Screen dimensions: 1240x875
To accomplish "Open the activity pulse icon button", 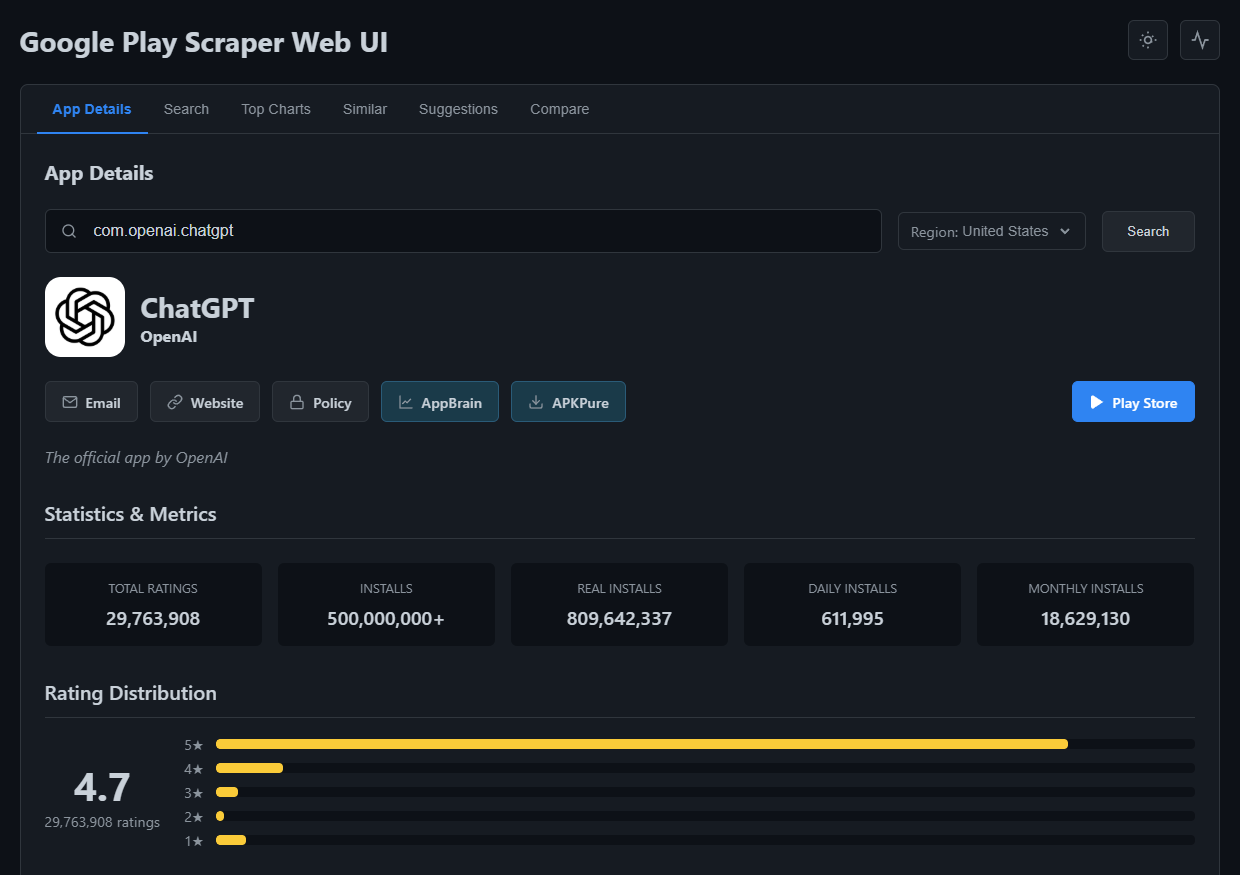I will click(1200, 40).
